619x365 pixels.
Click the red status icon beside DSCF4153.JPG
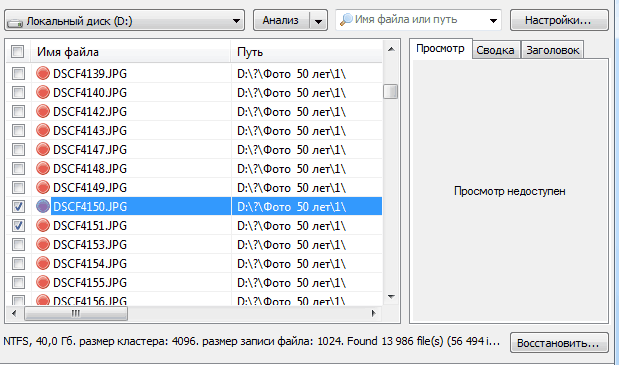click(x=43, y=244)
